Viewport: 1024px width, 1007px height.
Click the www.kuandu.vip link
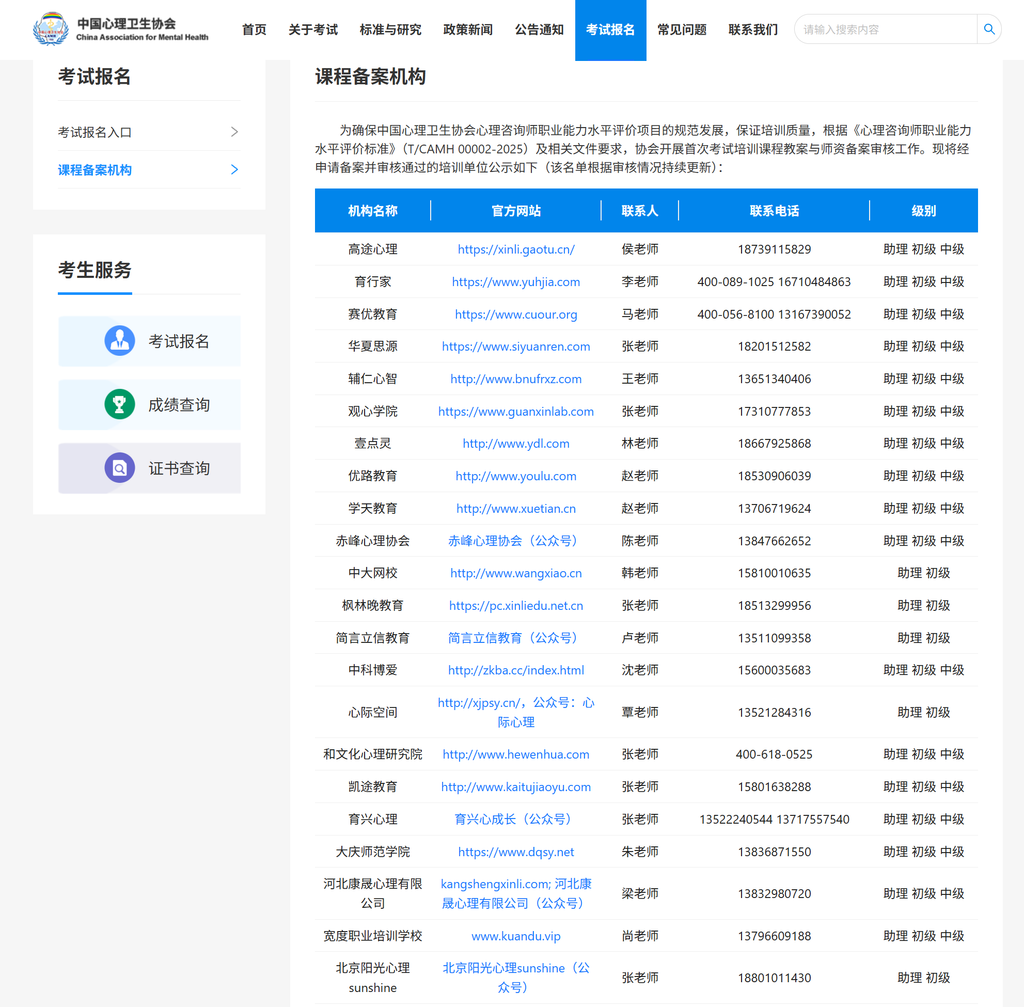pos(516,936)
